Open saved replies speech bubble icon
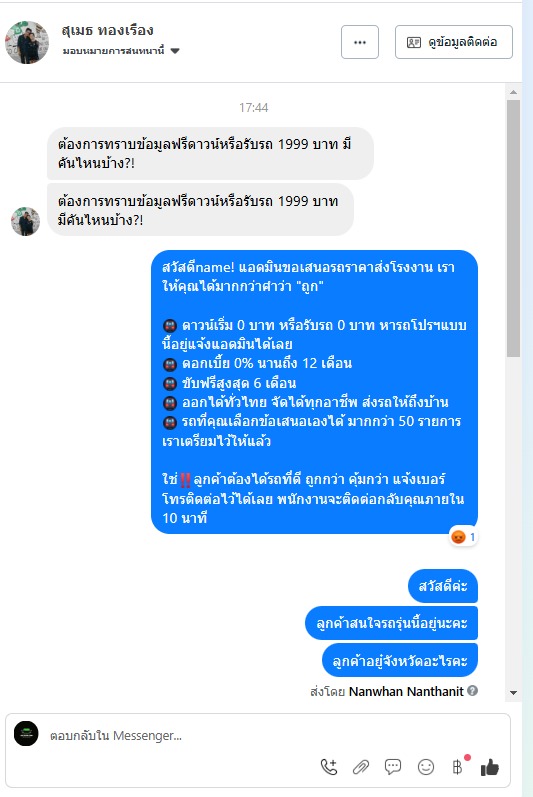The image size is (533, 797). 393,767
